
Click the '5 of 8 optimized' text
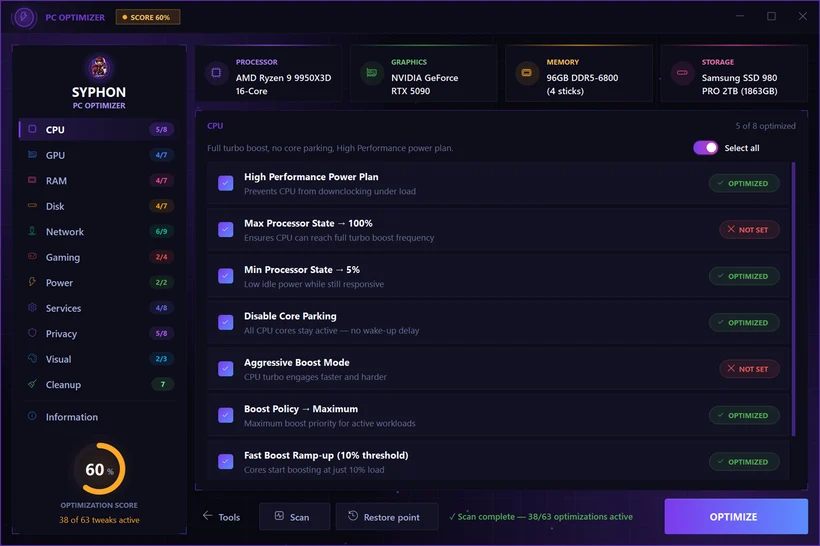[765, 126]
